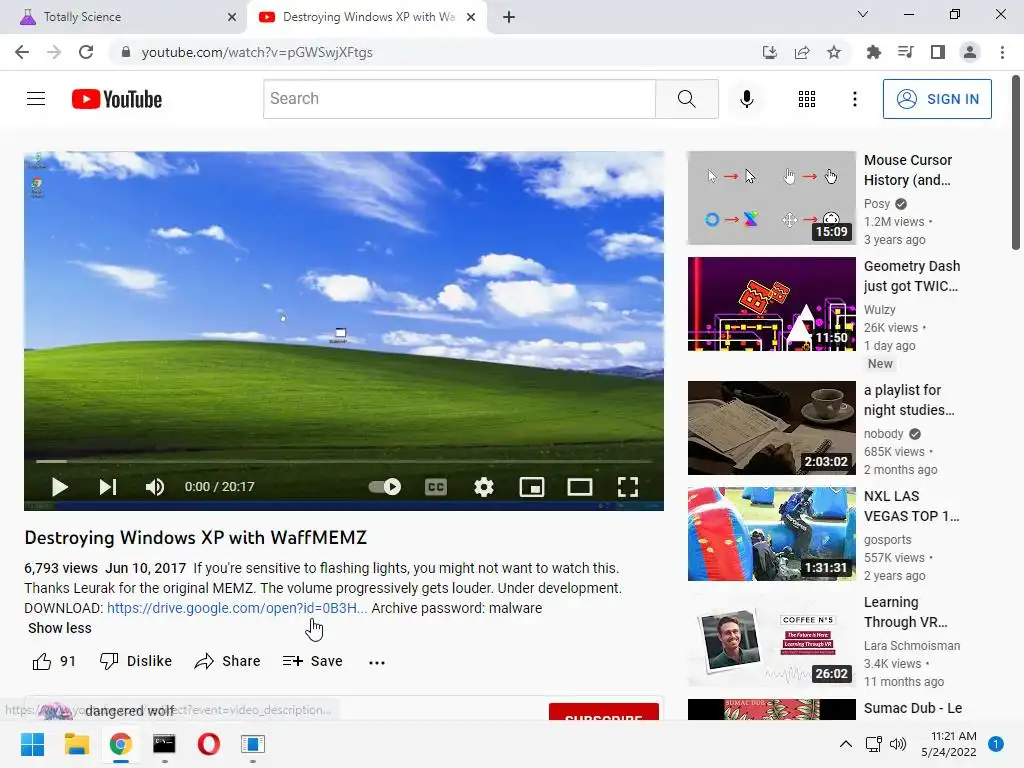Visit the Posy channel name
Viewport: 1024px width, 768px height.
pyautogui.click(x=876, y=204)
